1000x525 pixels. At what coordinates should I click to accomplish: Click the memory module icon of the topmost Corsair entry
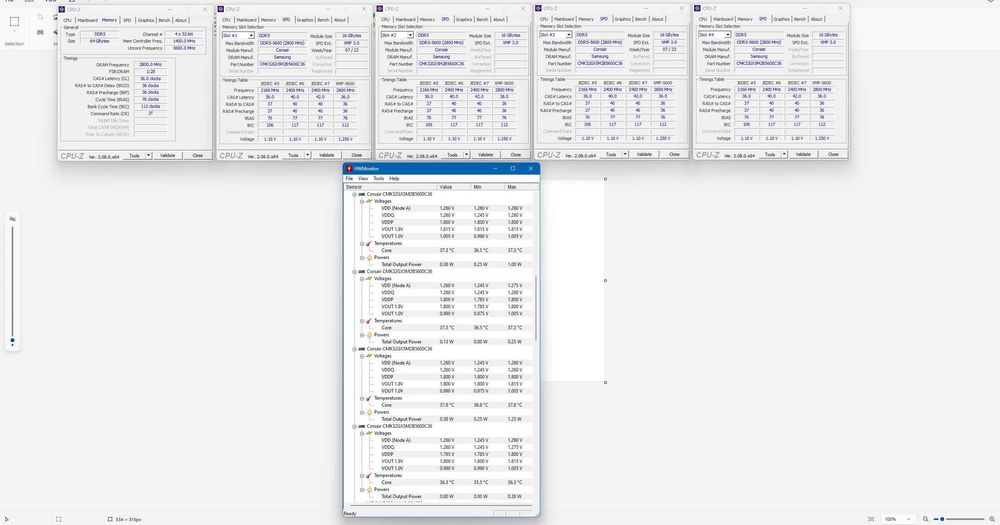pos(362,194)
